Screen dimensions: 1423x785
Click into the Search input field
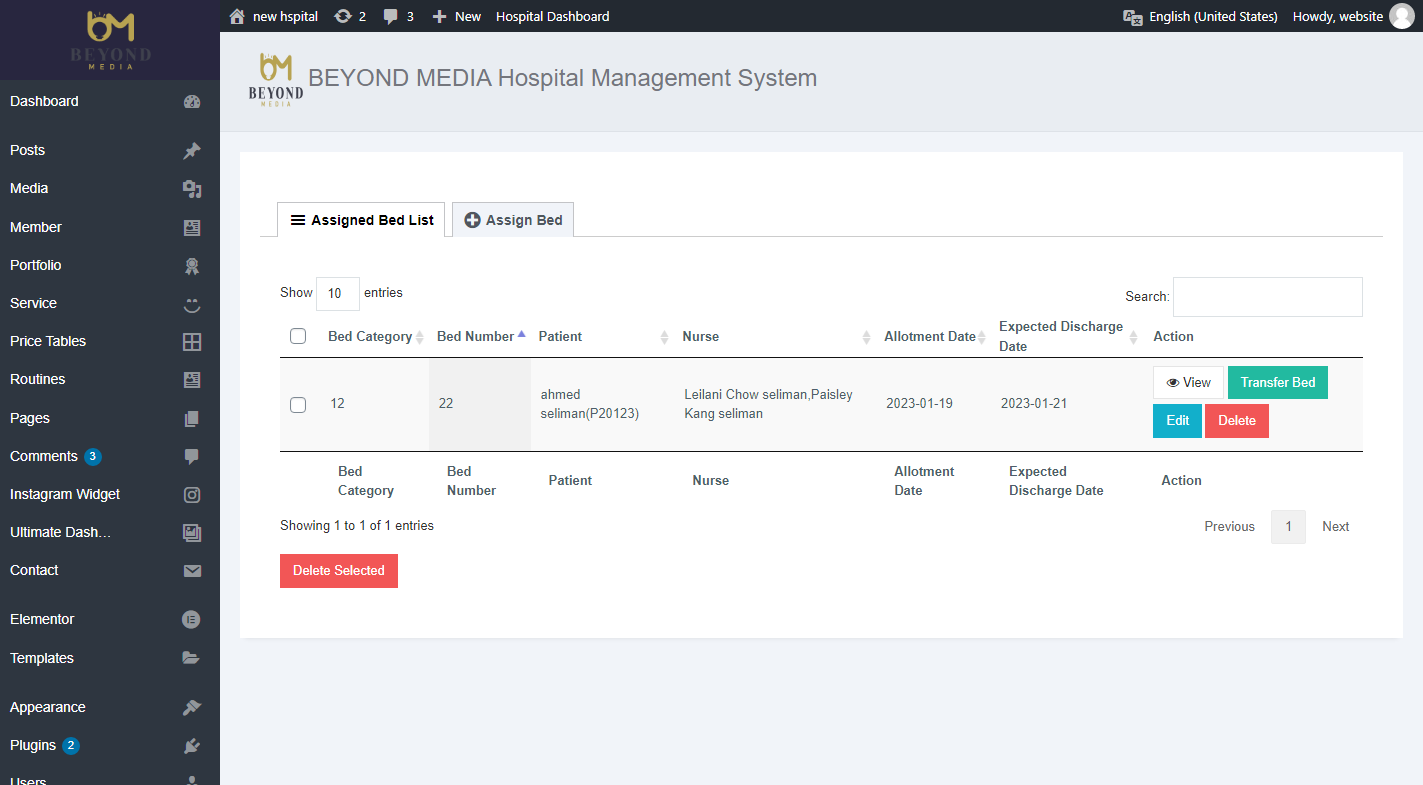[1267, 297]
